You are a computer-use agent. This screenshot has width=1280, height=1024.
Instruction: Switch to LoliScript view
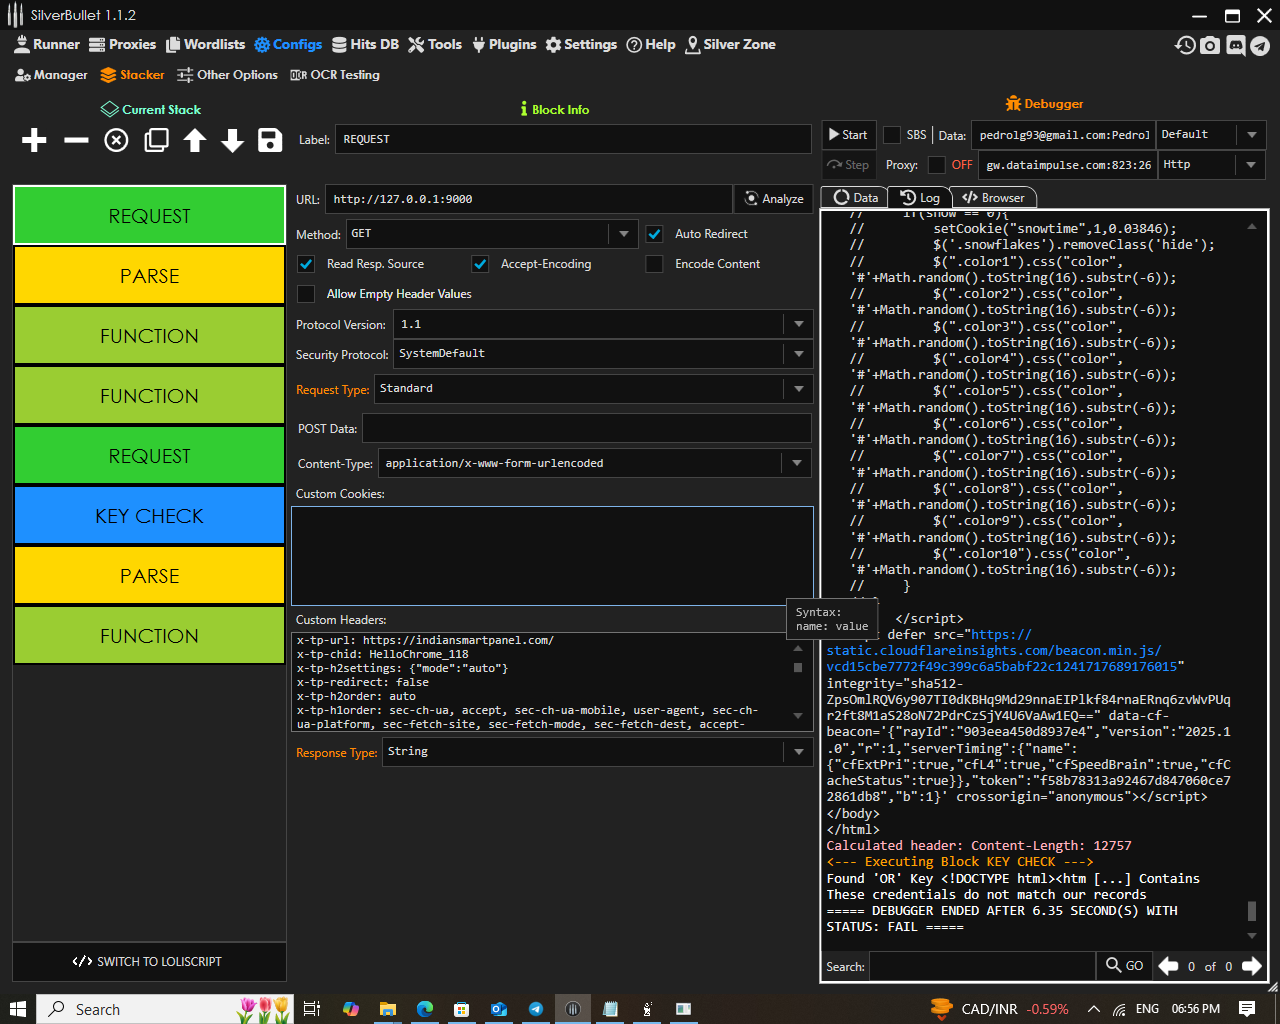pos(149,962)
